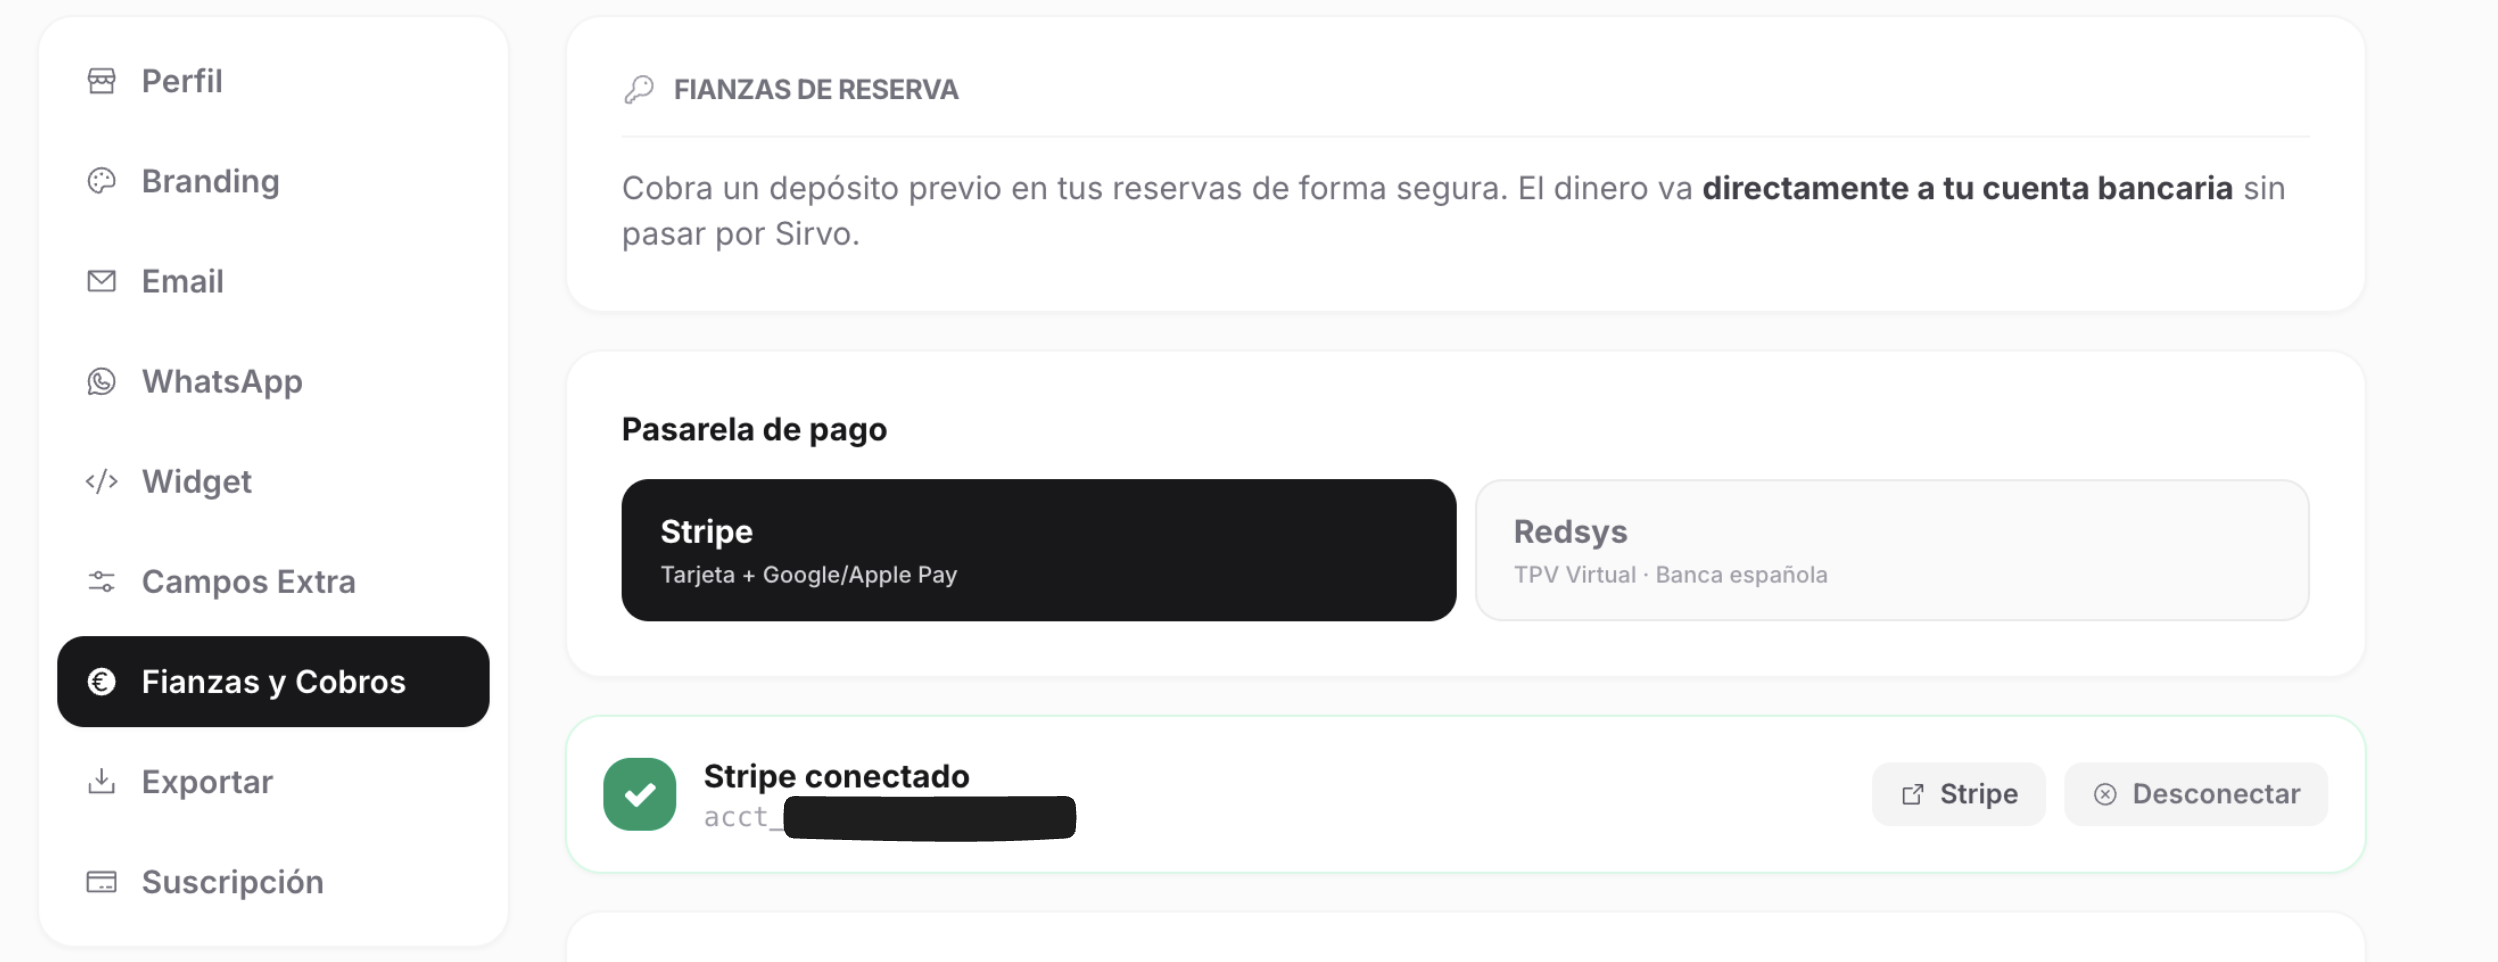Click the Widget code brackets icon
The width and height of the screenshot is (2498, 962).
[x=101, y=481]
